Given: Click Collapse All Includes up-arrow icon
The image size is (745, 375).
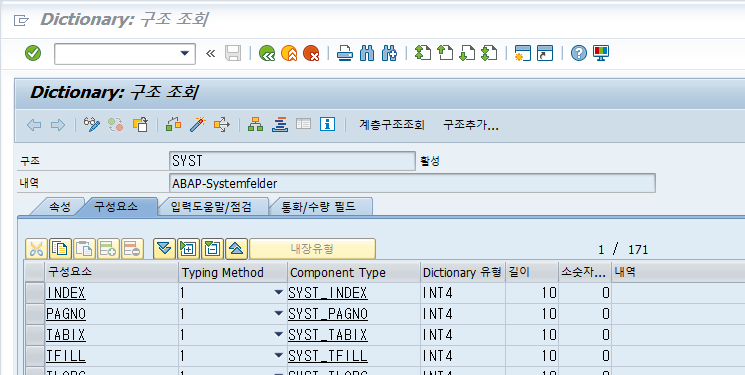Looking at the screenshot, I should click(237, 249).
